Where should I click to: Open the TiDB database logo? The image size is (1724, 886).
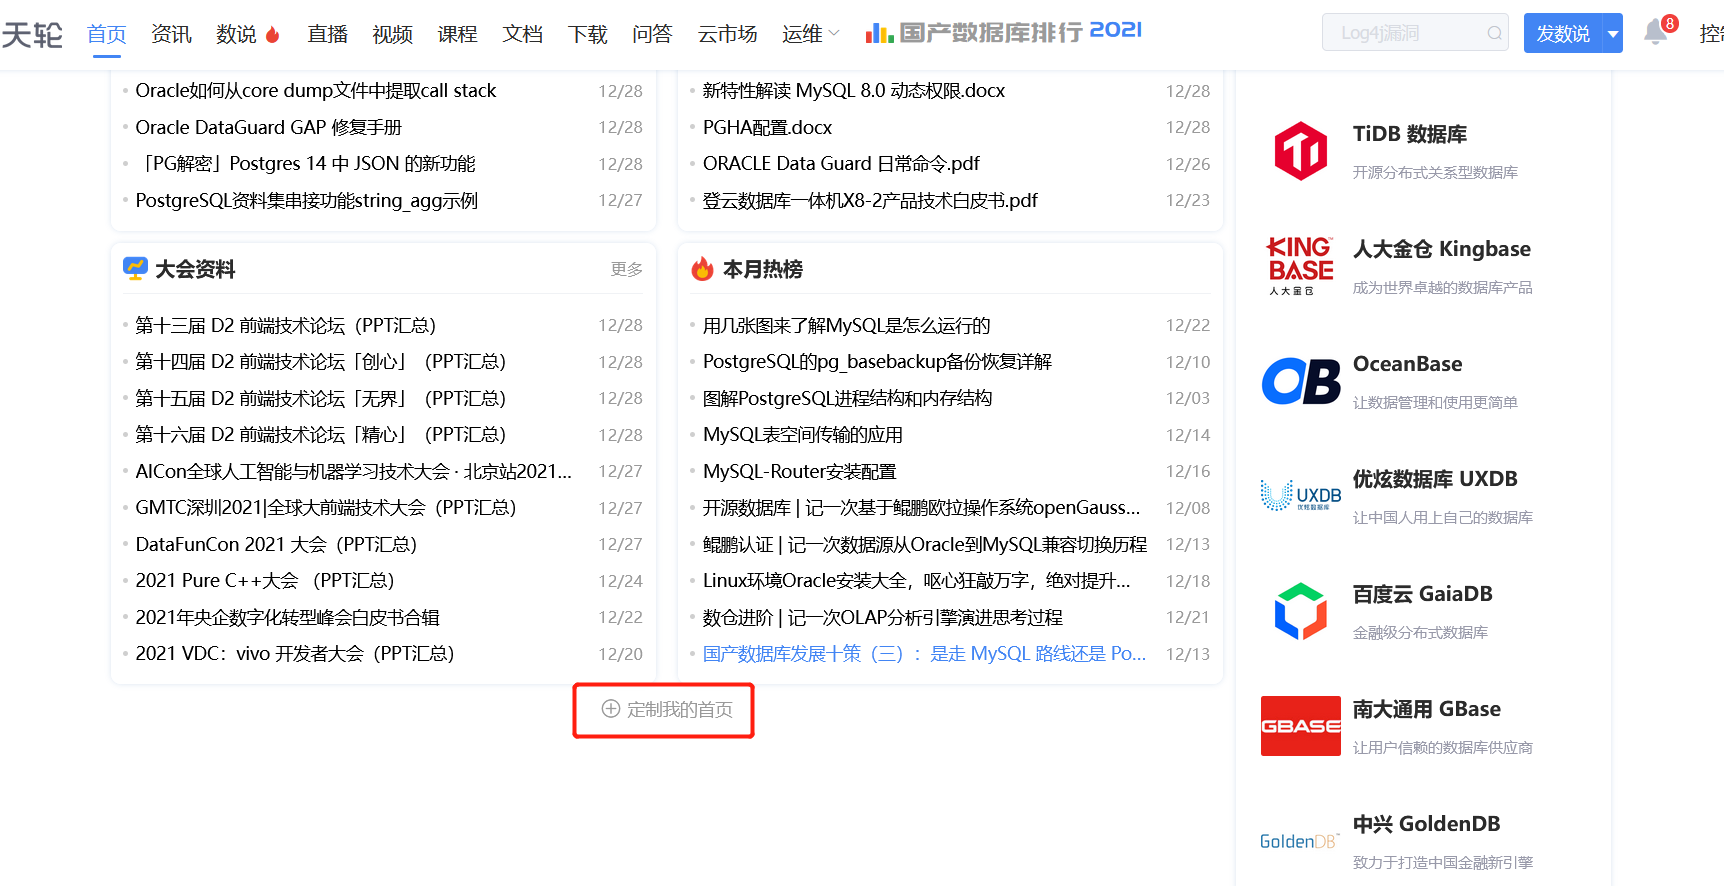1300,151
